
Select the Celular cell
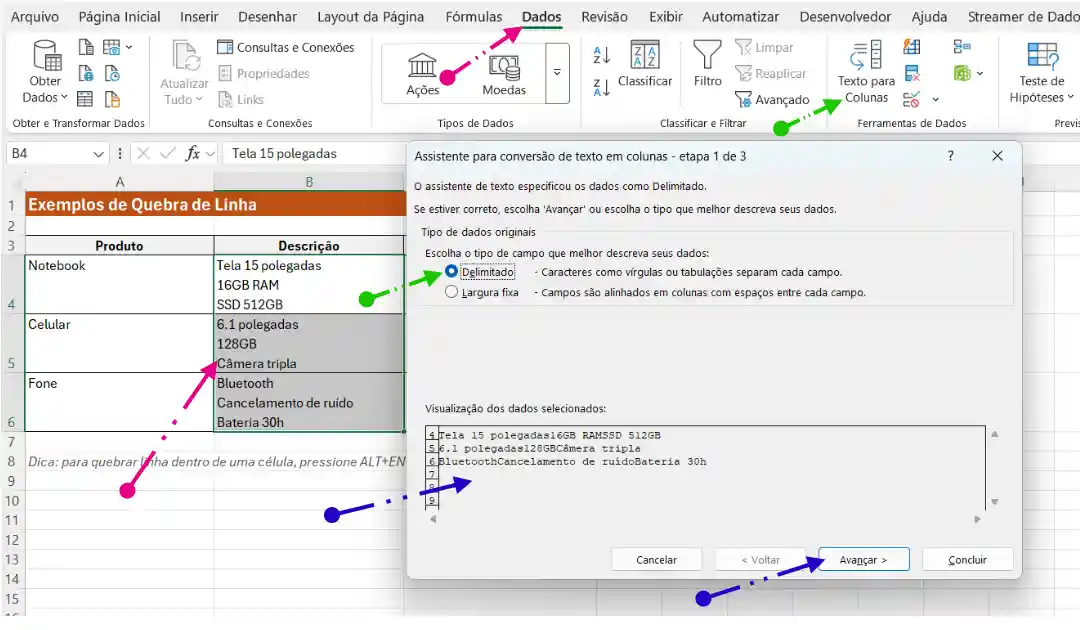(119, 344)
